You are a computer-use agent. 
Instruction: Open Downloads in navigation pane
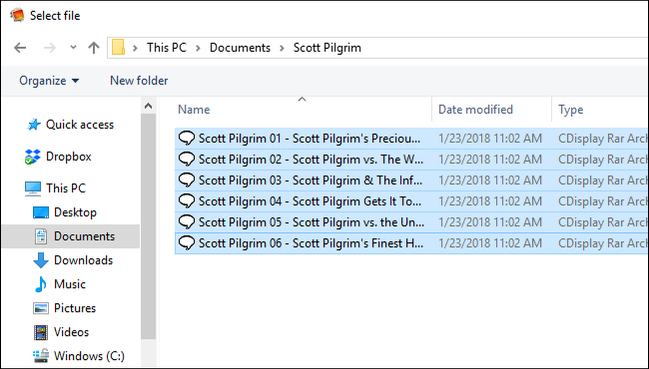(83, 260)
